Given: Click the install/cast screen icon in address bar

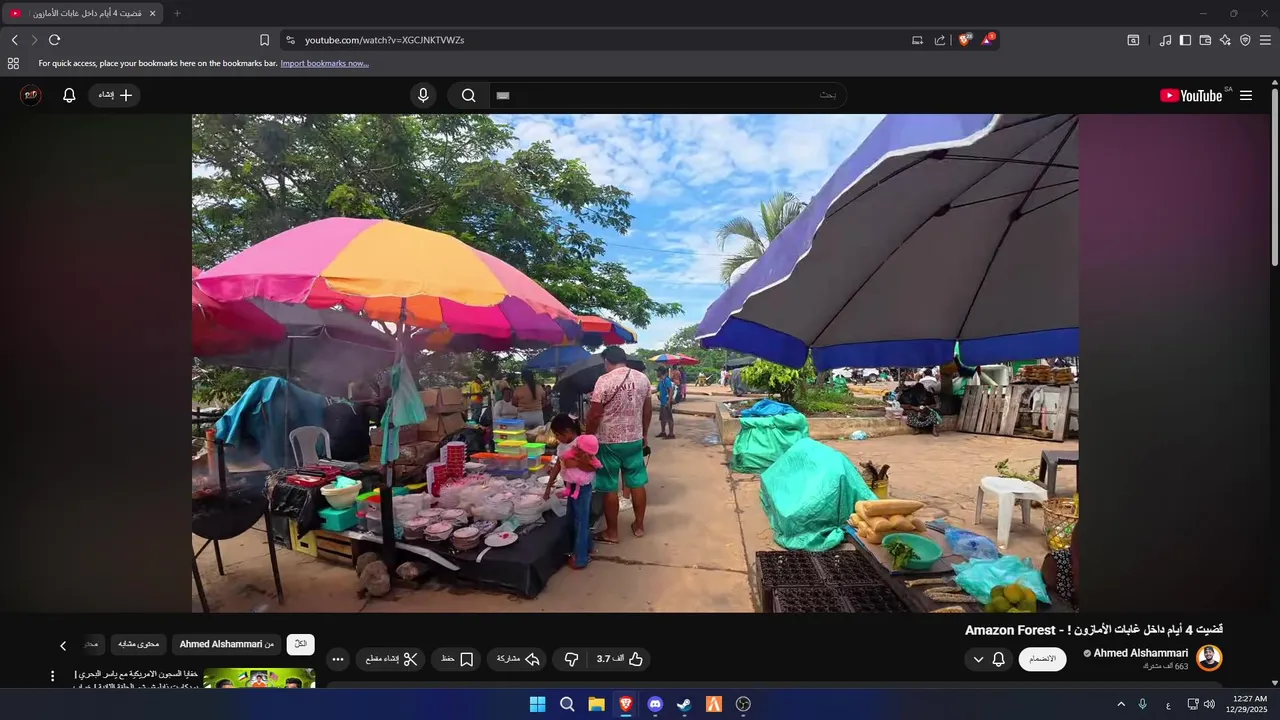Looking at the screenshot, I should tap(917, 40).
